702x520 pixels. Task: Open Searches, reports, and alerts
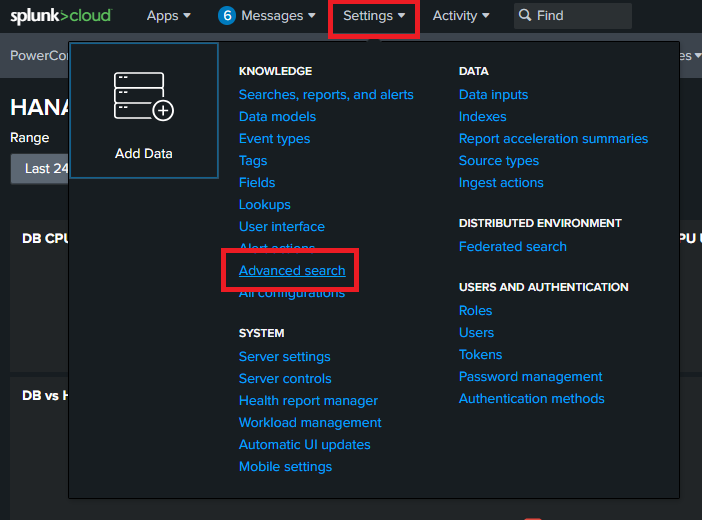click(x=326, y=95)
